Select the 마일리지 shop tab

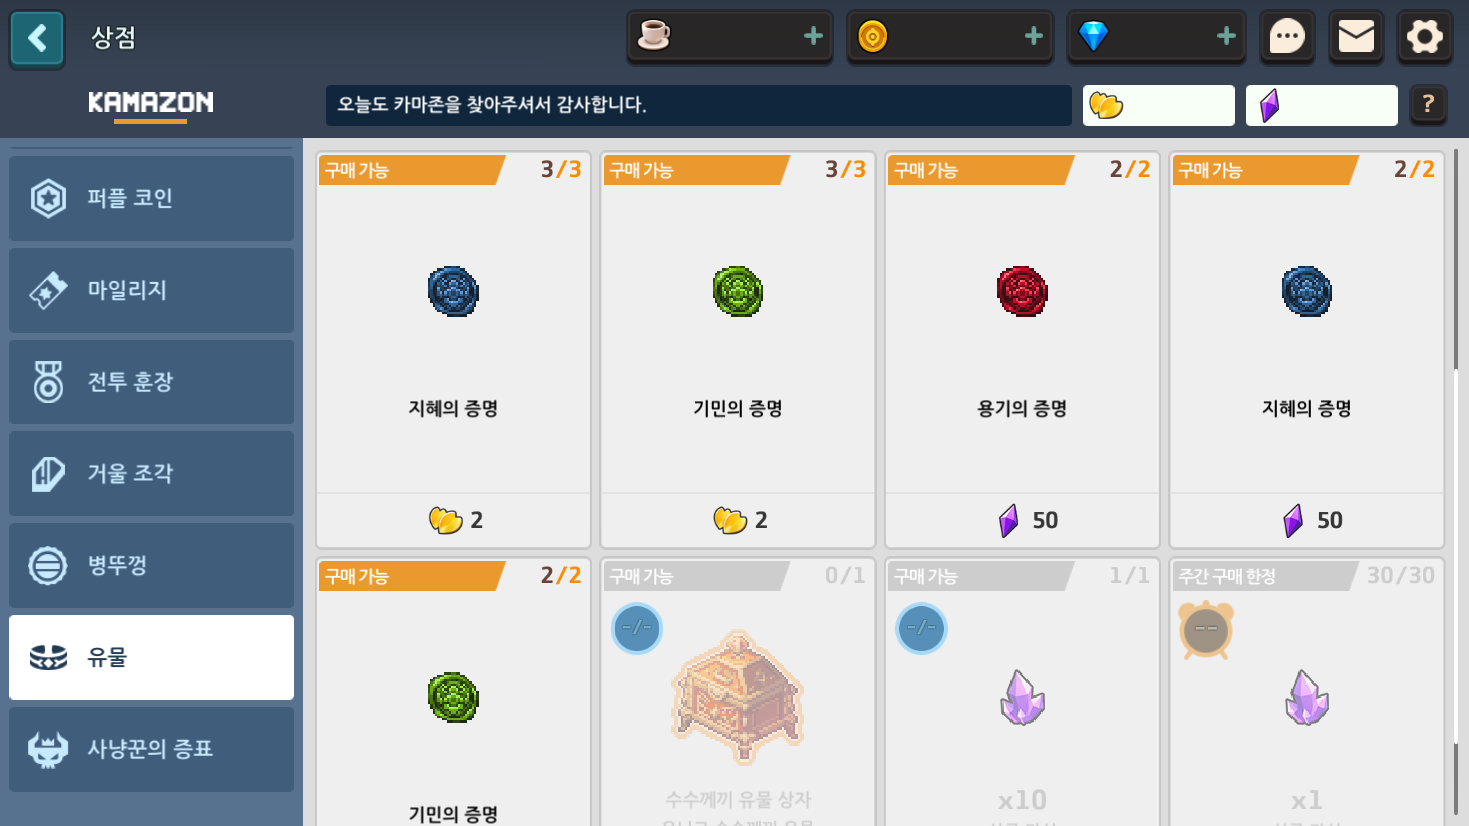[152, 290]
